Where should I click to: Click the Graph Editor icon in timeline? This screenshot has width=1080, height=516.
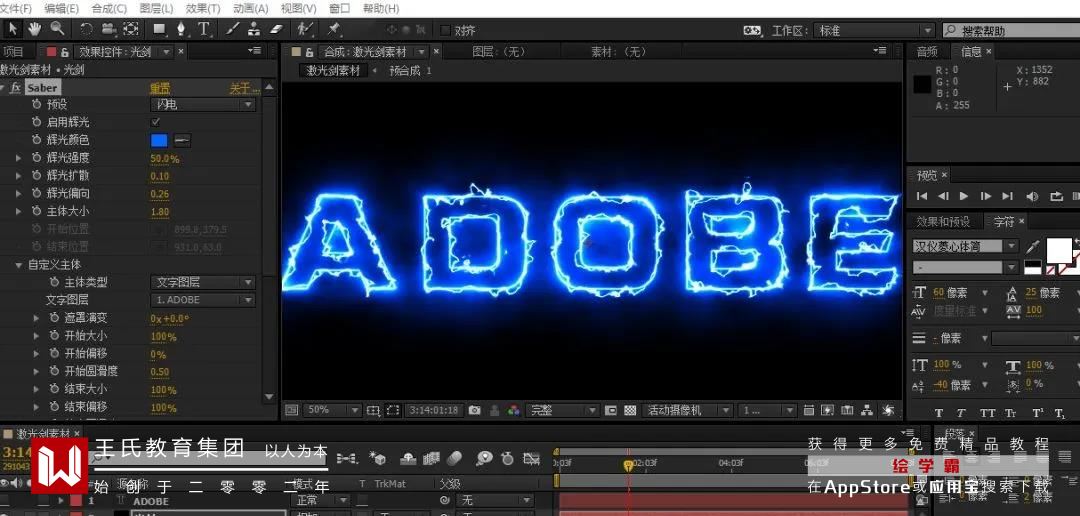tap(531, 458)
